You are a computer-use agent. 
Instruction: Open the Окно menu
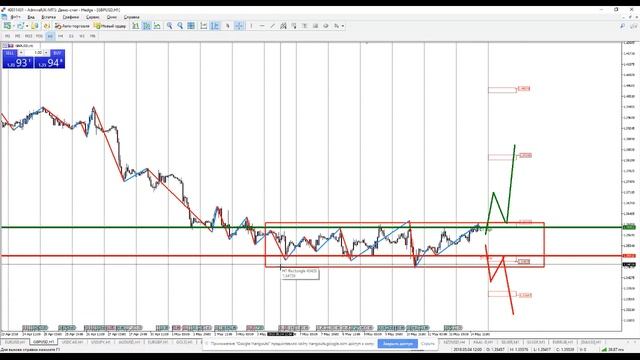coord(112,17)
